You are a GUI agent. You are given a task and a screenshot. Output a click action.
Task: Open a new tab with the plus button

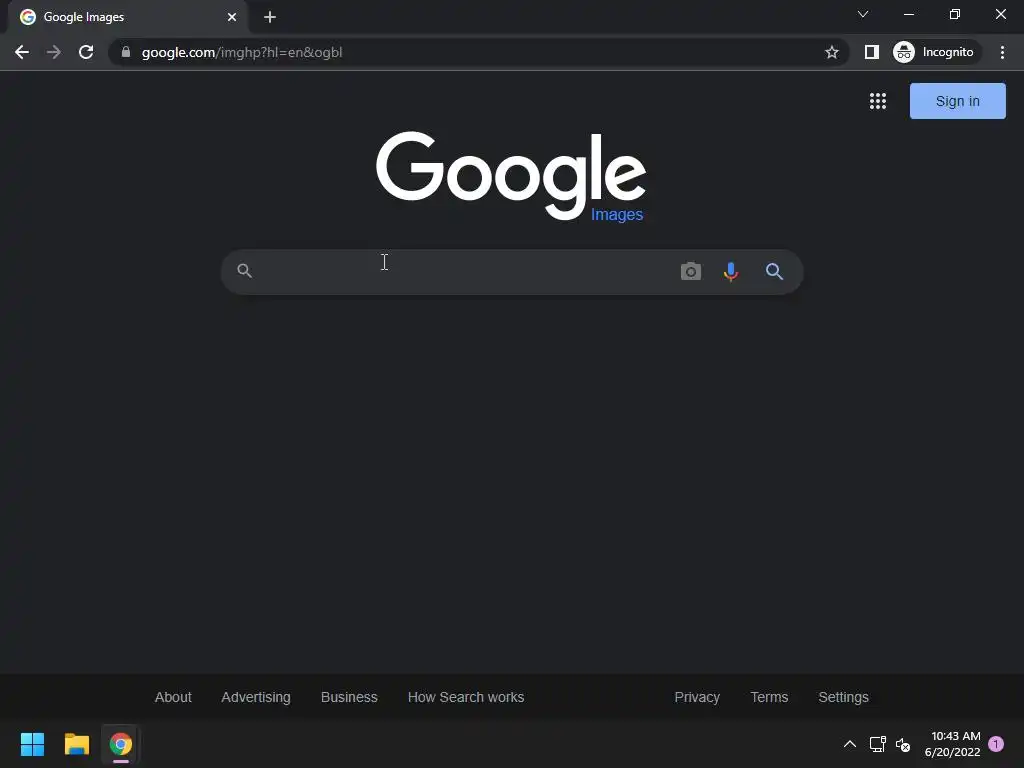[270, 17]
